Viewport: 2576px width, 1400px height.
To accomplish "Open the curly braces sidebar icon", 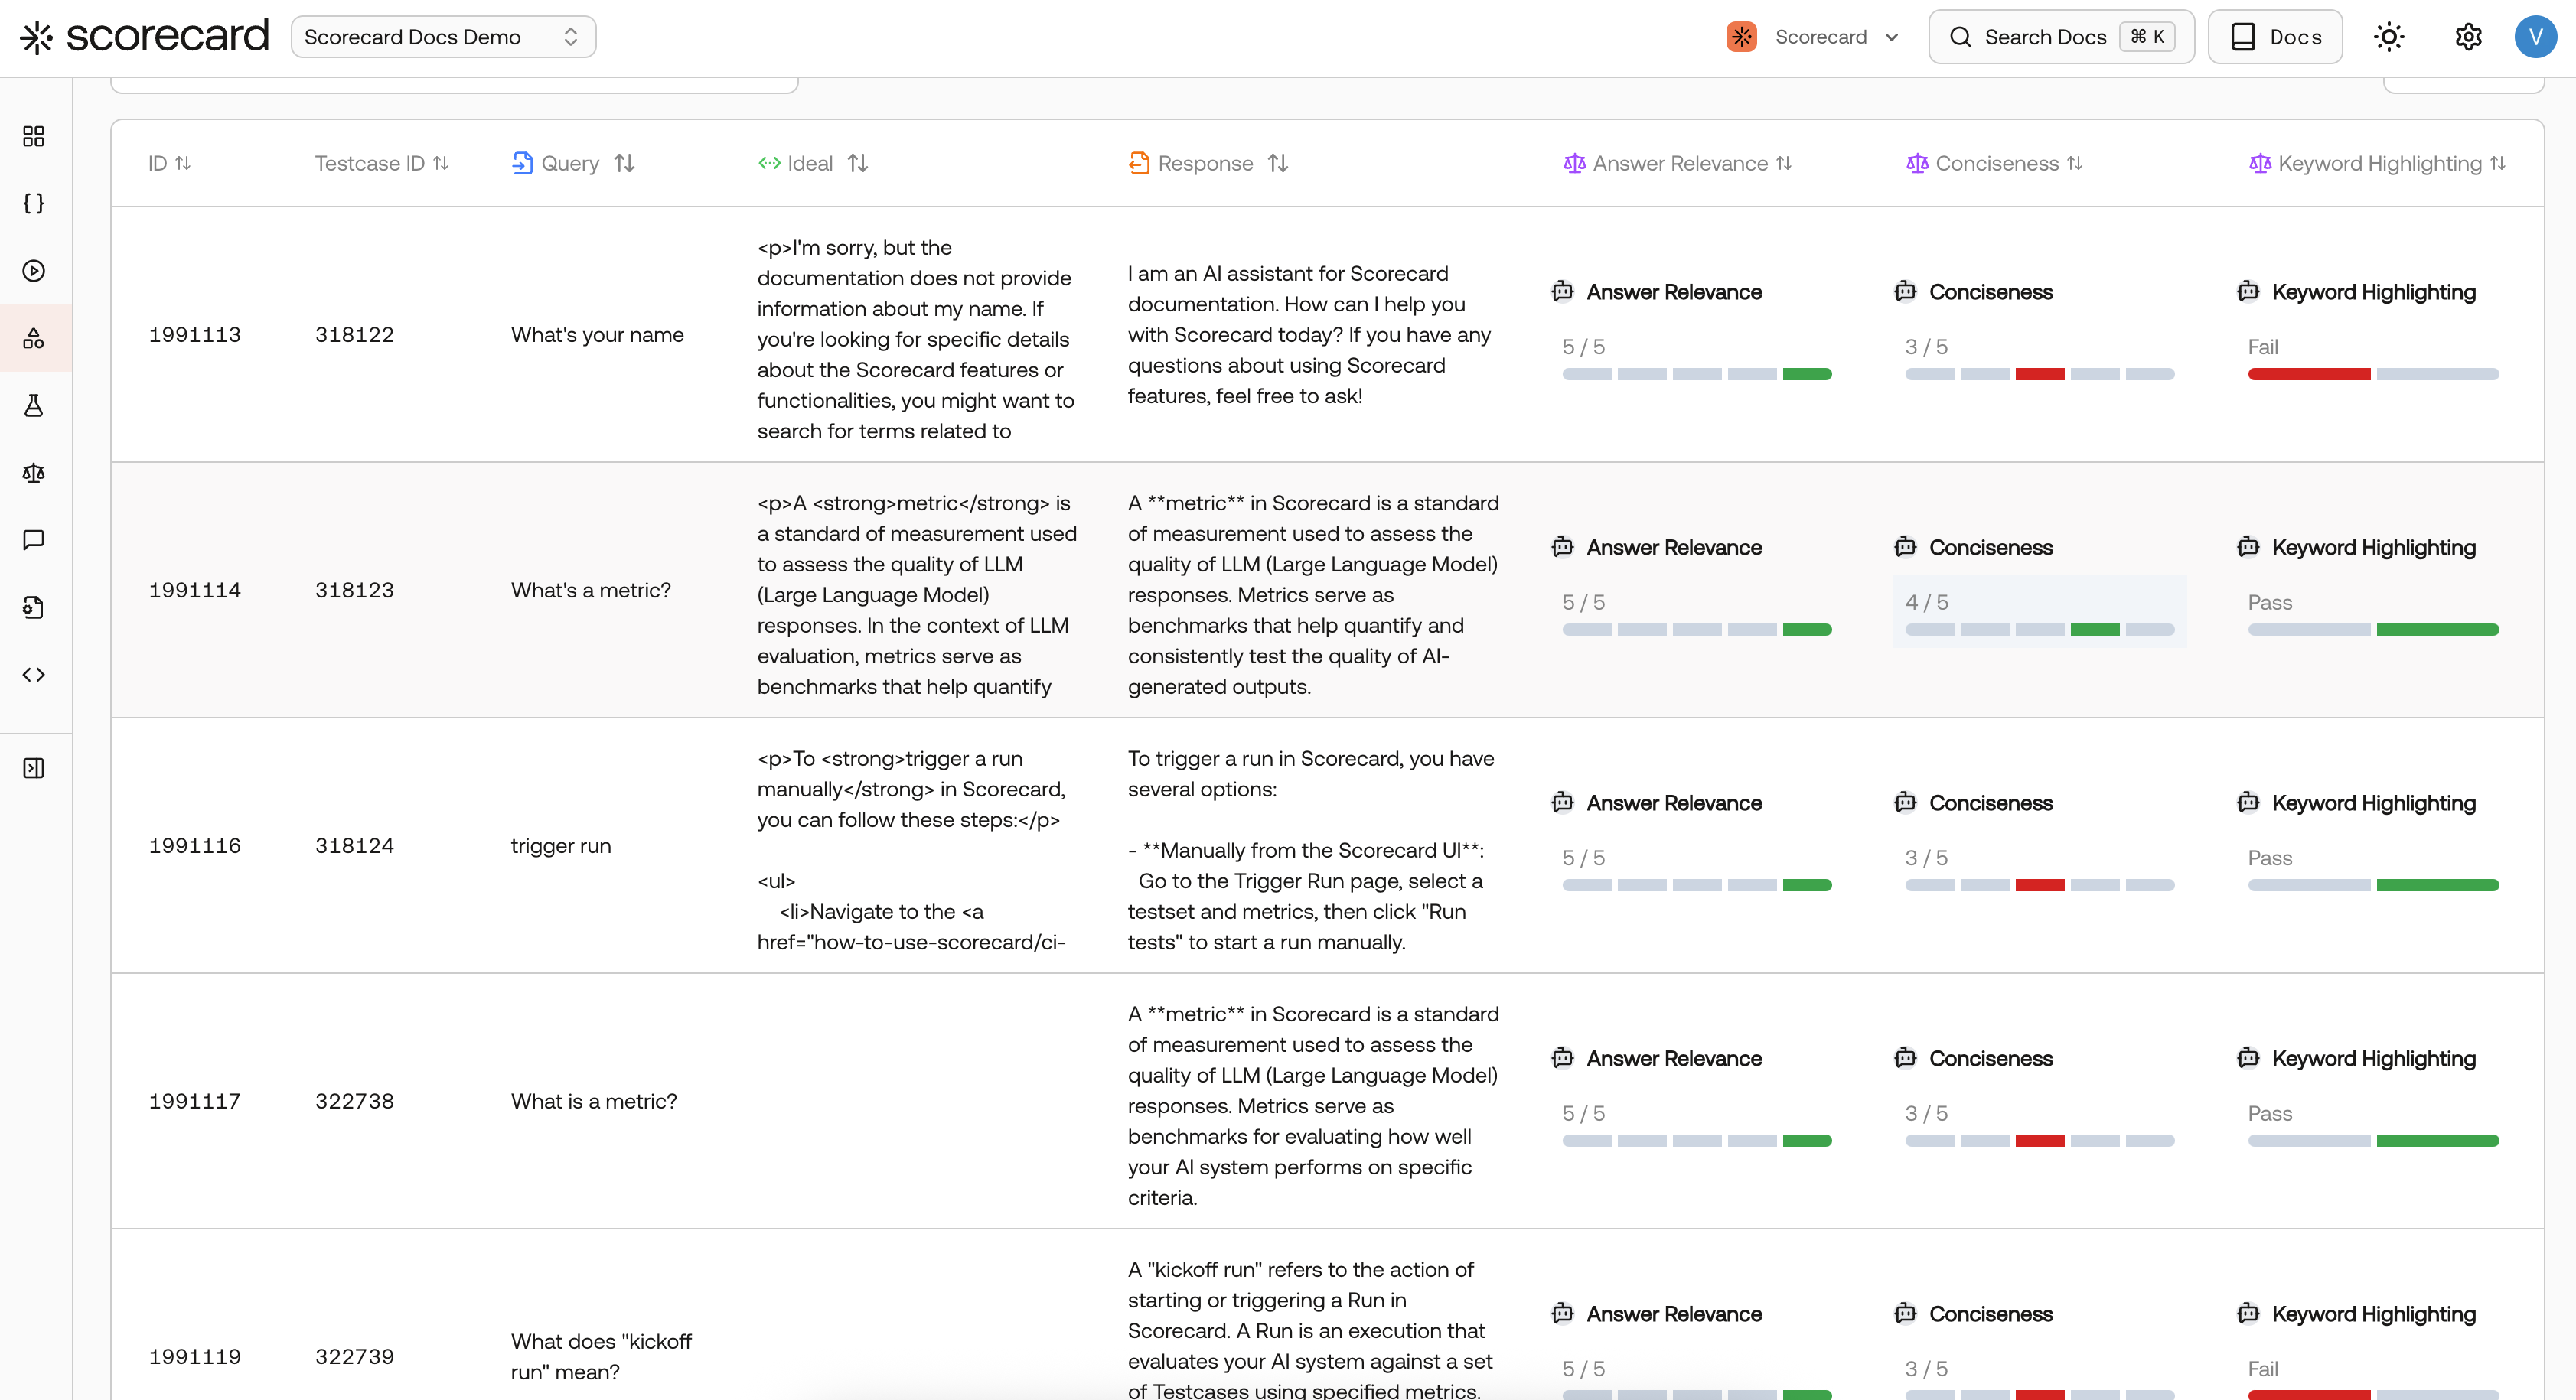I will 34,203.
